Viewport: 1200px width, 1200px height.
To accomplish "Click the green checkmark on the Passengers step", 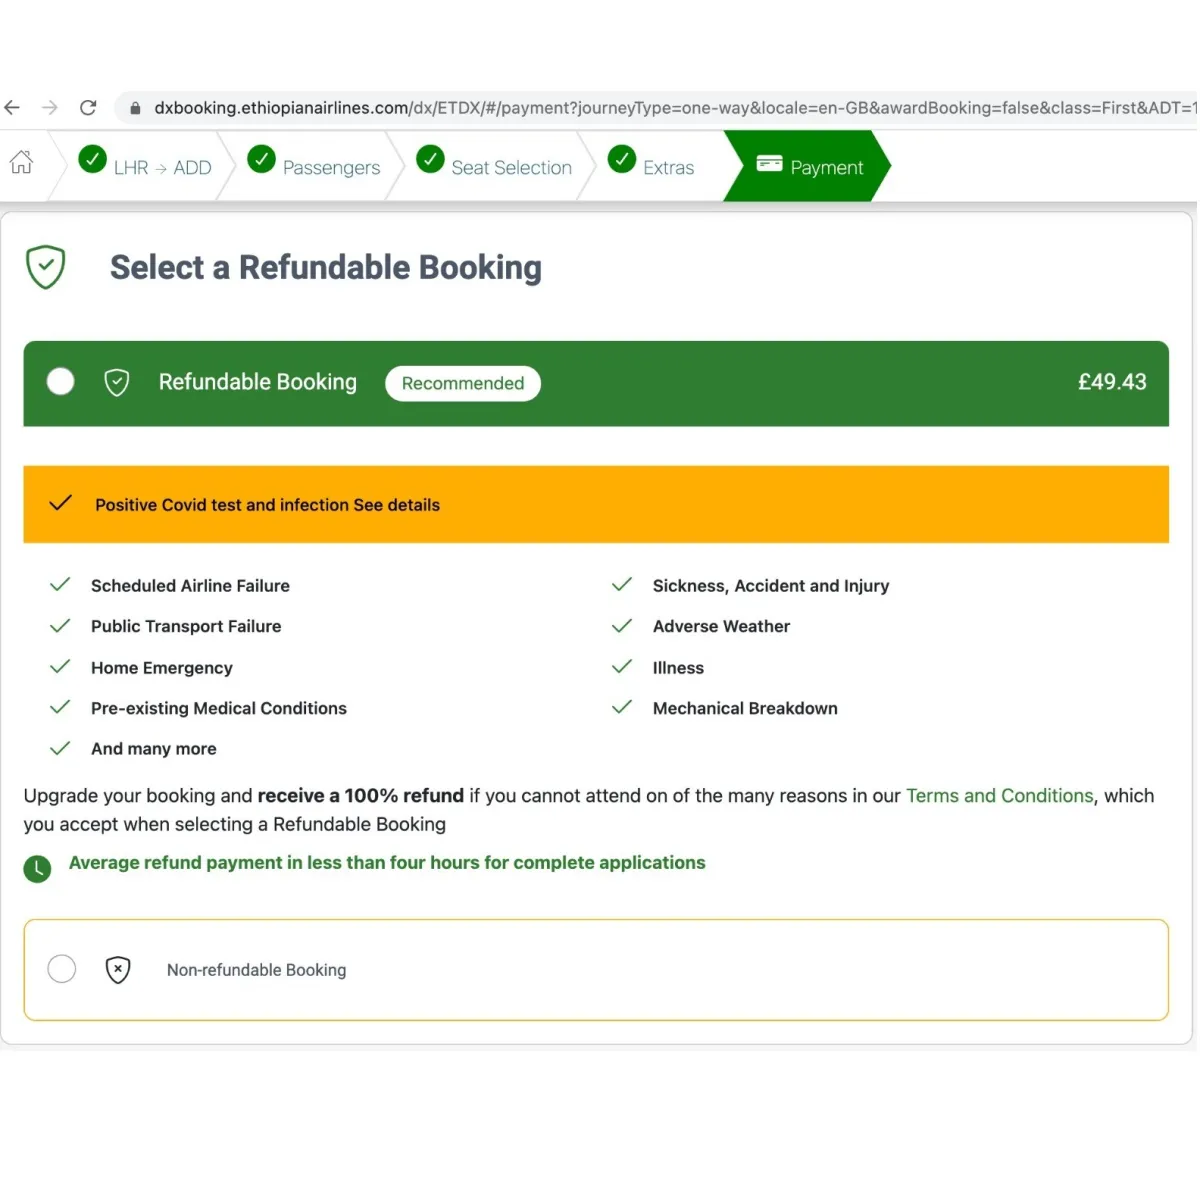I will coord(261,158).
